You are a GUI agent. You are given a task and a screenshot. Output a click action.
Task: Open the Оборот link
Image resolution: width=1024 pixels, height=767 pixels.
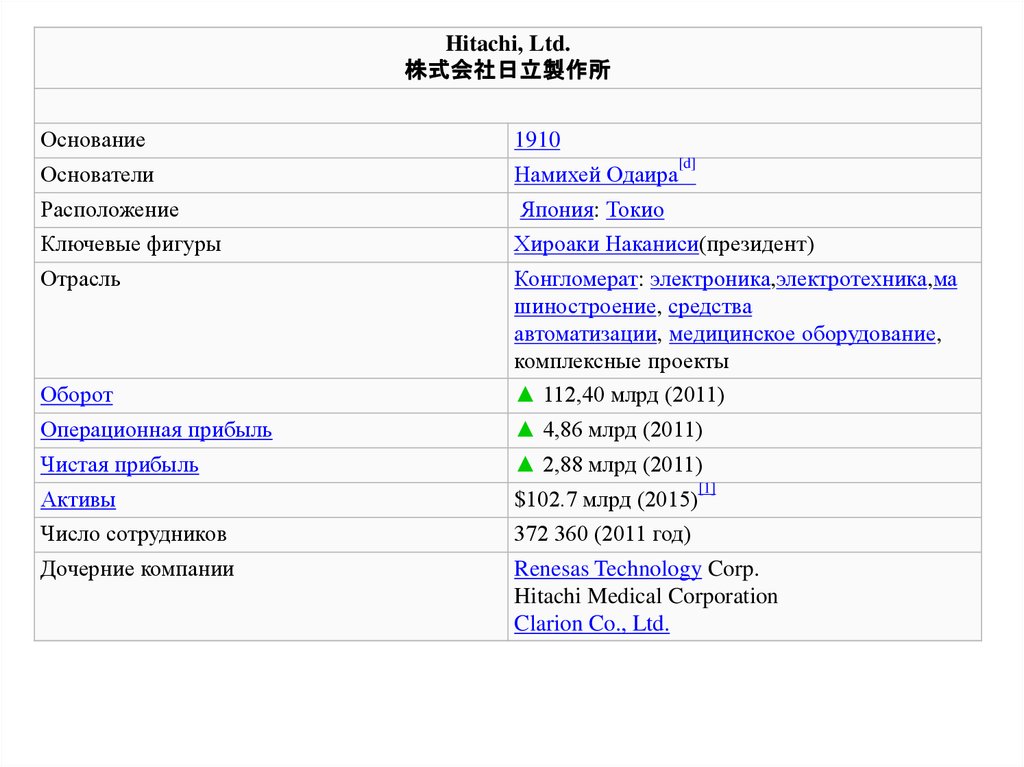[x=76, y=395]
